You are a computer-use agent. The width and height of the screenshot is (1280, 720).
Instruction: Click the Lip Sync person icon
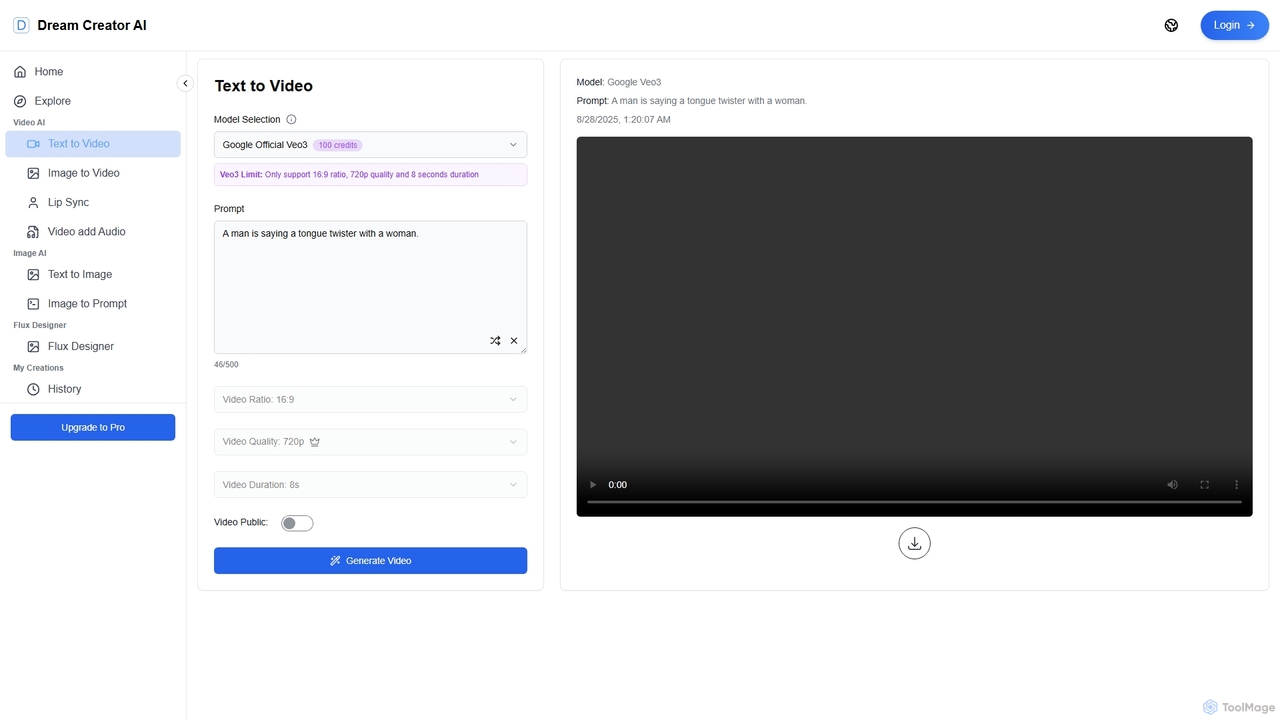click(33, 202)
